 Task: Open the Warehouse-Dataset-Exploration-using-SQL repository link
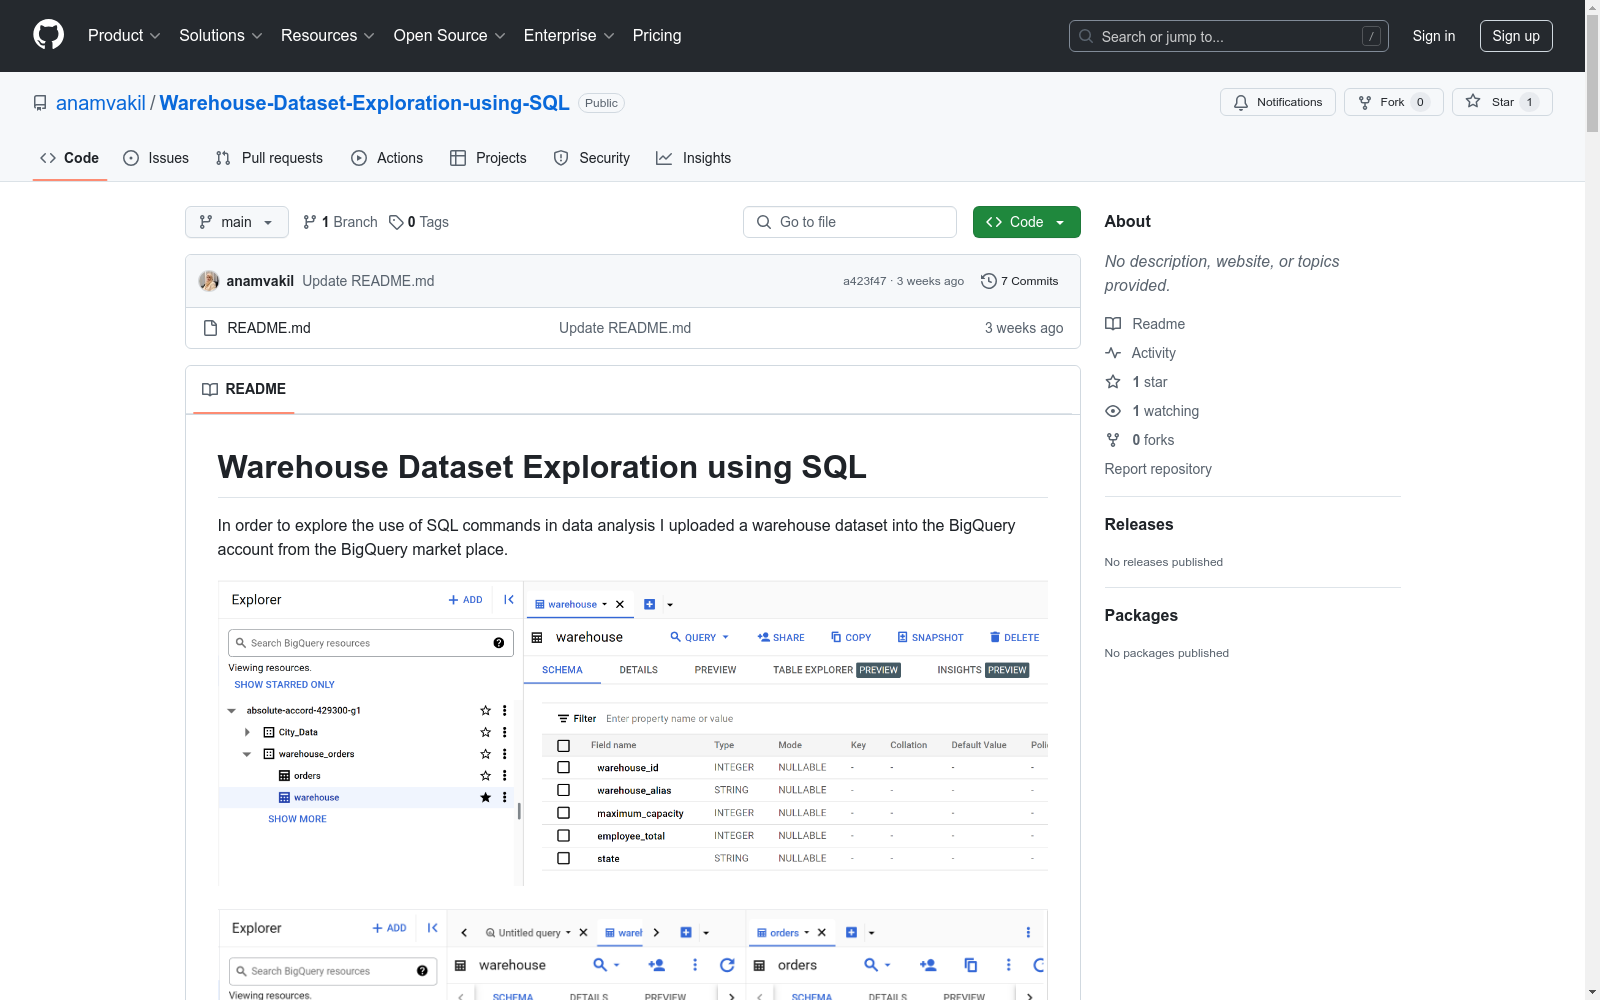click(x=365, y=103)
